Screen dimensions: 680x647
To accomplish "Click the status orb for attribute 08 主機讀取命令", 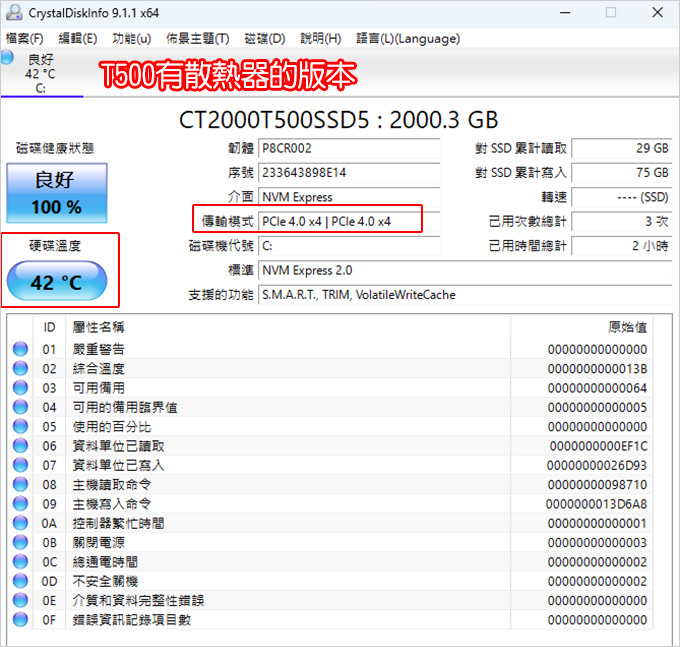I will pyautogui.click(x=20, y=484).
